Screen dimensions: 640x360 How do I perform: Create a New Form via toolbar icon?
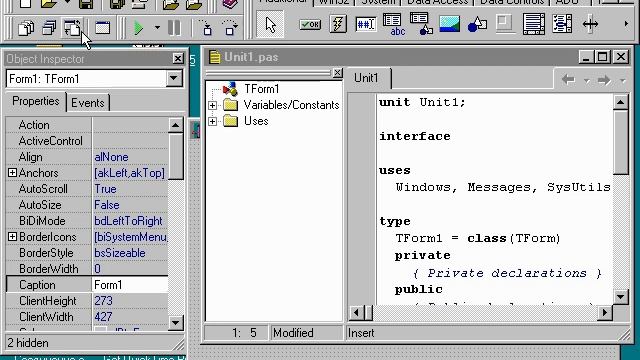pos(102,28)
